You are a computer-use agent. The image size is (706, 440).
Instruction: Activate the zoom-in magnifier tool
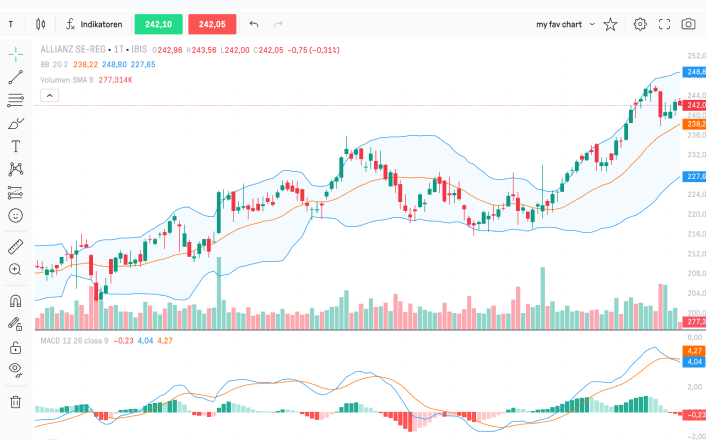click(15, 269)
